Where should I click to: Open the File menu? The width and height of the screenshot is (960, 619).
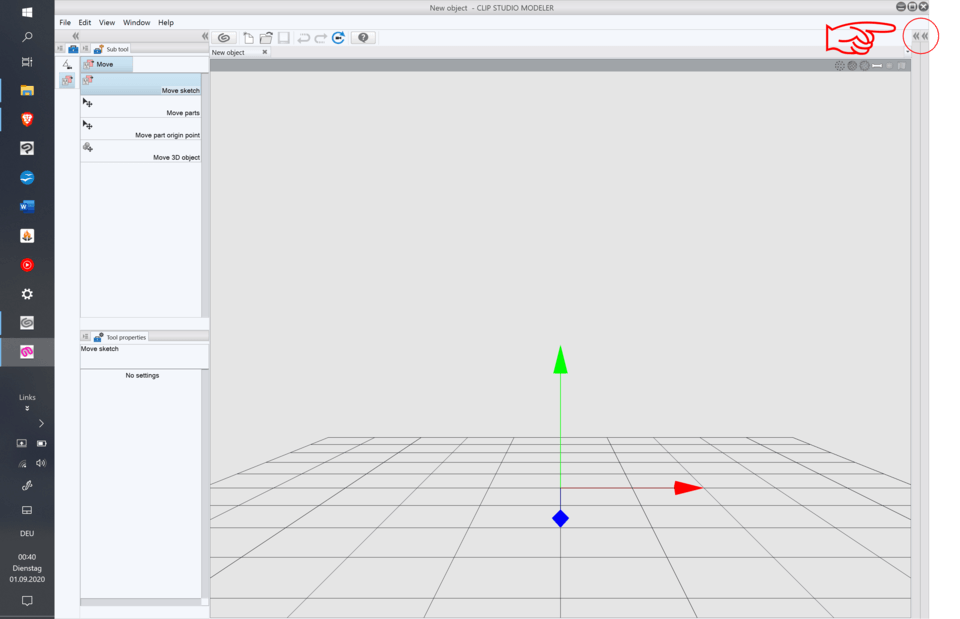click(65, 23)
